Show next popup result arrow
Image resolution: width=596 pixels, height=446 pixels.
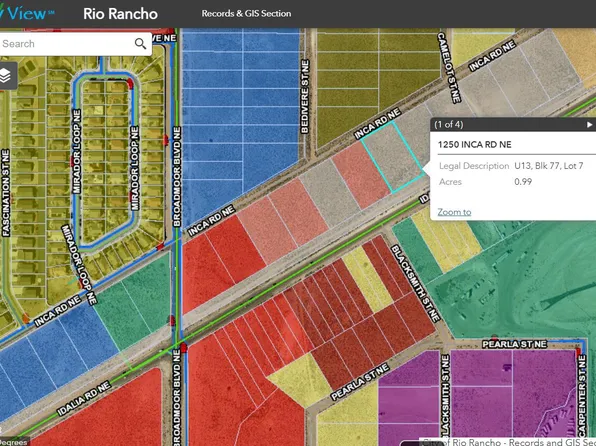589,124
